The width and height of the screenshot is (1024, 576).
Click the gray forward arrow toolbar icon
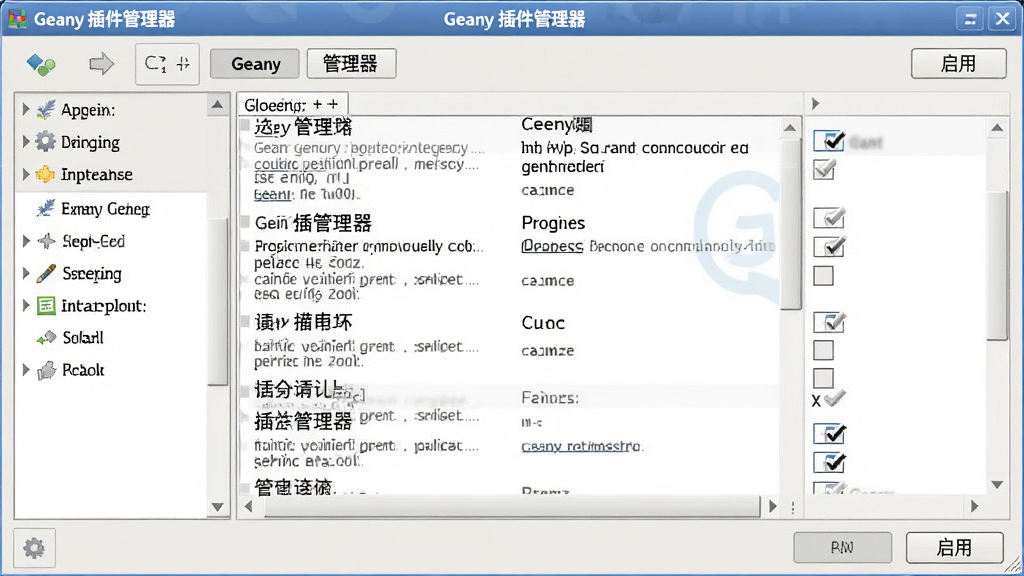101,63
